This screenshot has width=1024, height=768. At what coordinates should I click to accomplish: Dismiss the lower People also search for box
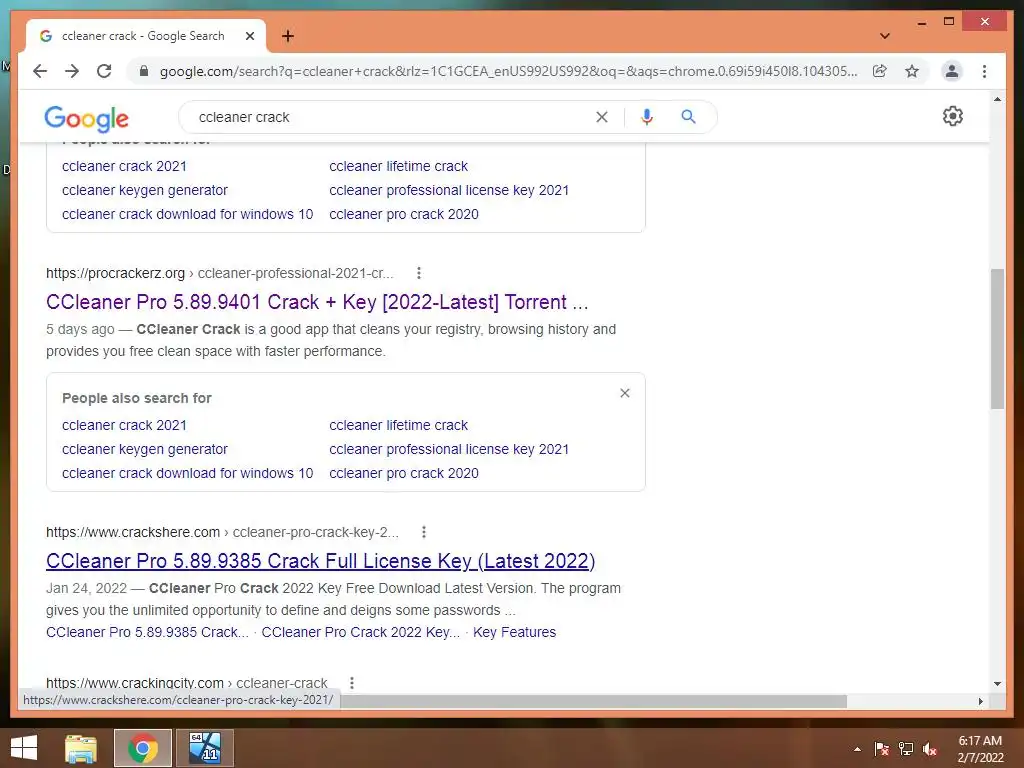625,393
